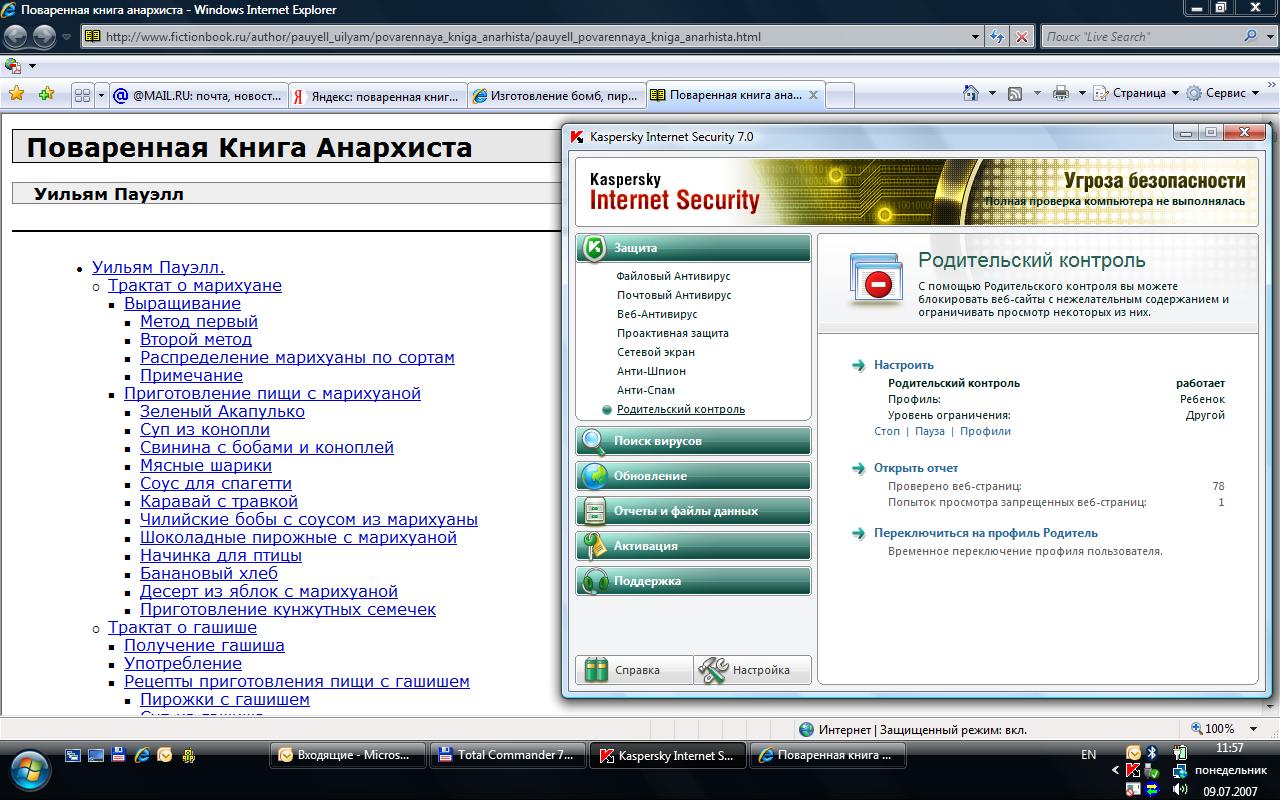Image resolution: width=1280 pixels, height=800 pixels.
Task: Click the Kaspersky tray icon
Action: [x=1133, y=771]
